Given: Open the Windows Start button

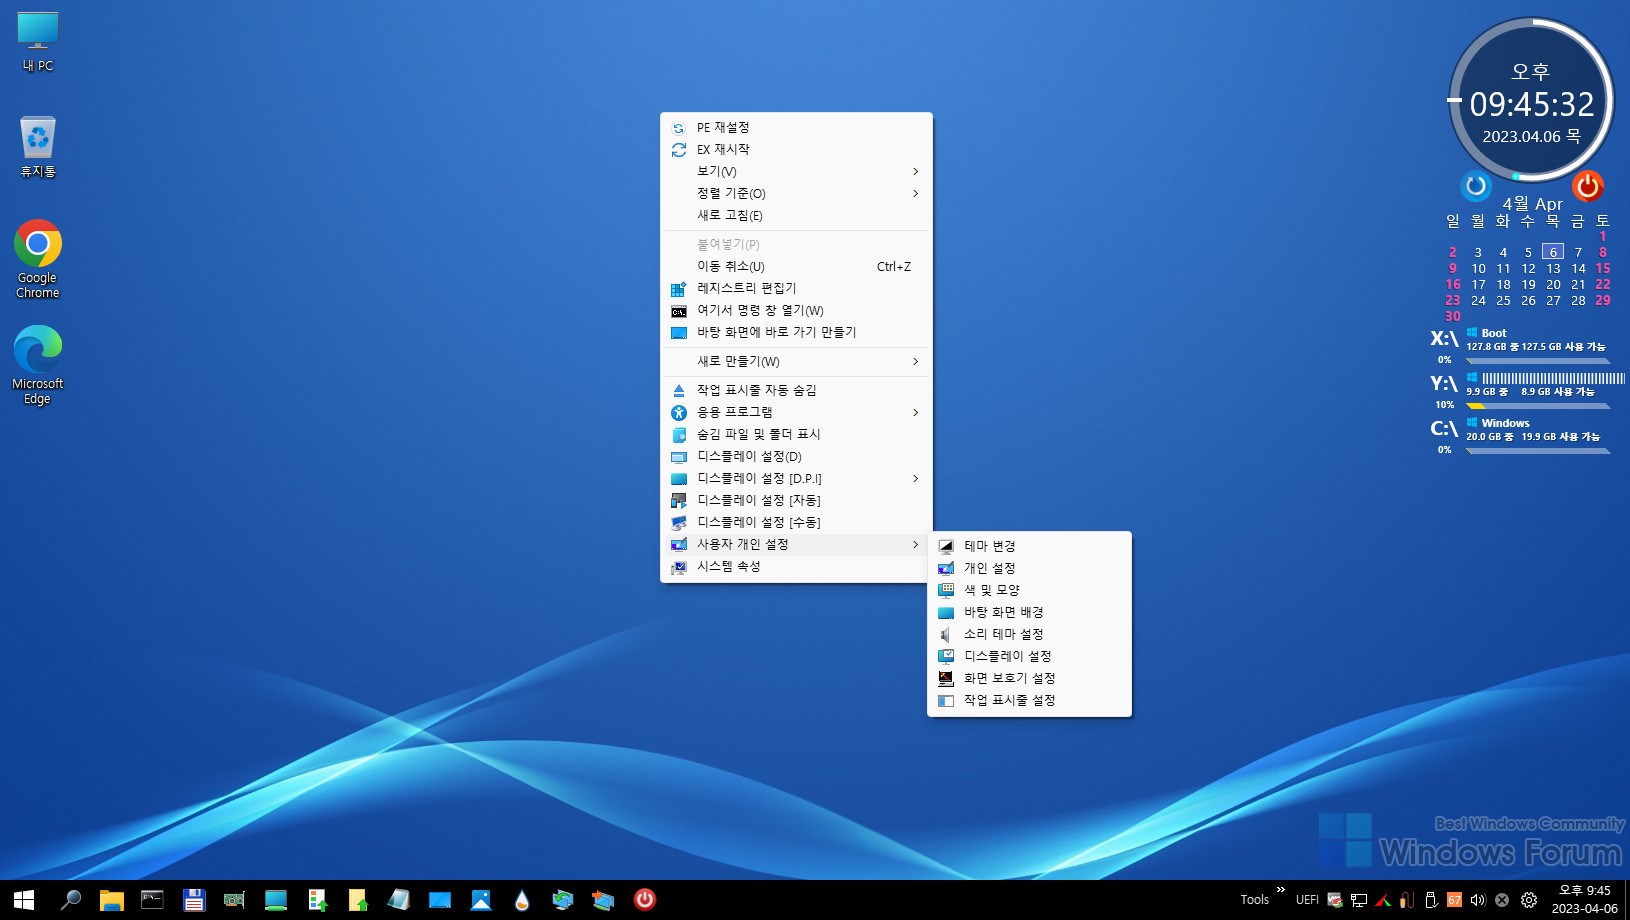Looking at the screenshot, I should point(24,900).
